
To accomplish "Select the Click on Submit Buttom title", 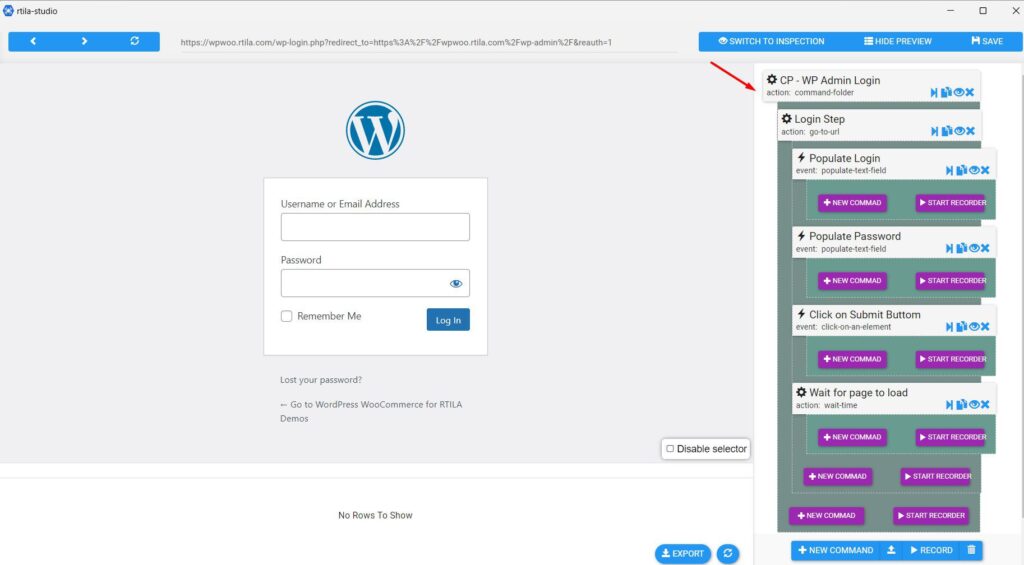I will (865, 314).
